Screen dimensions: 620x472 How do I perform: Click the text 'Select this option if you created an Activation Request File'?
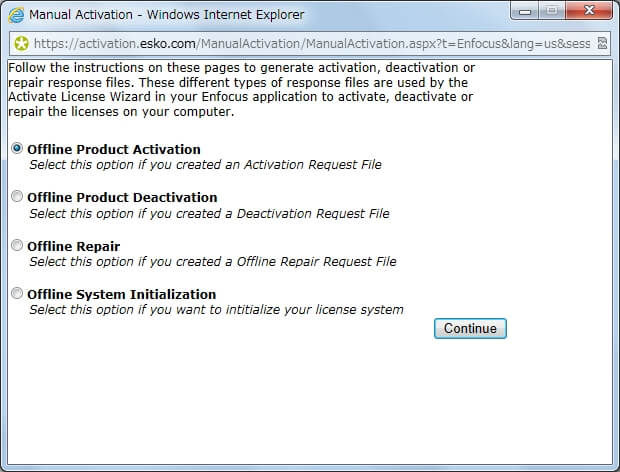[x=206, y=165]
